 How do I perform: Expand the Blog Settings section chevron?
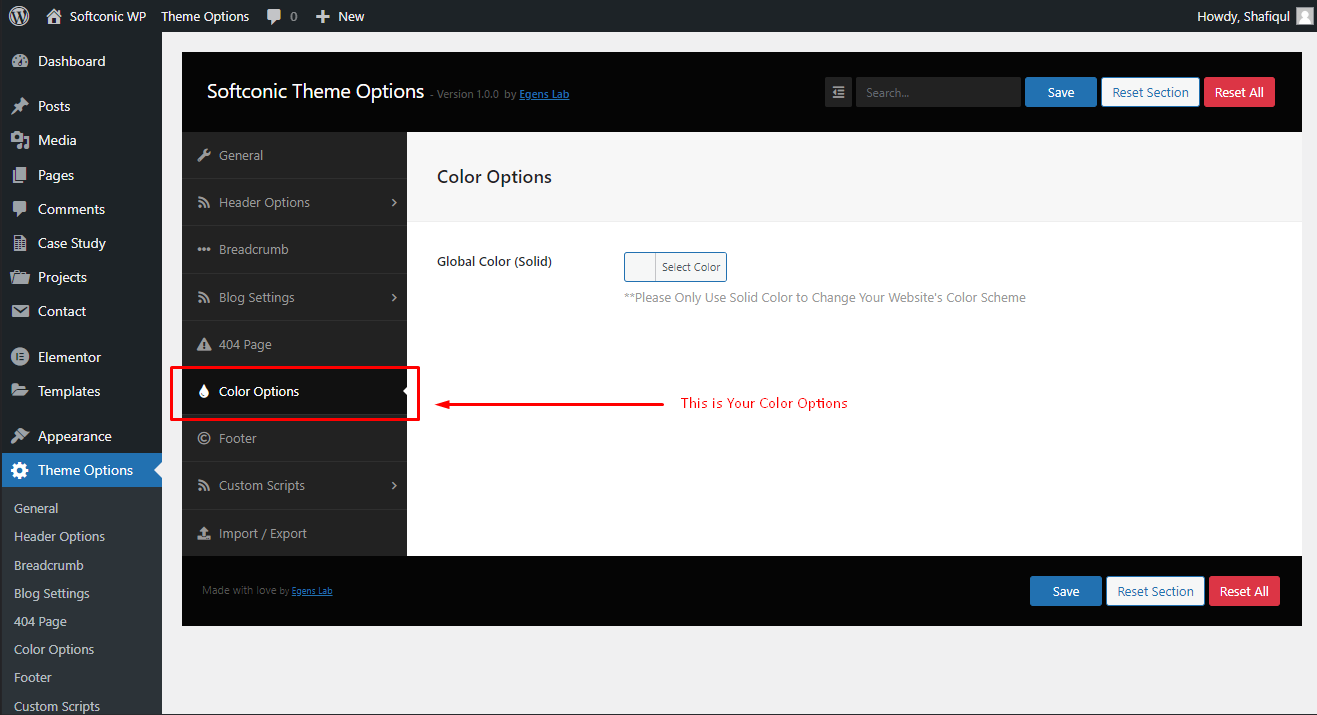[394, 297]
